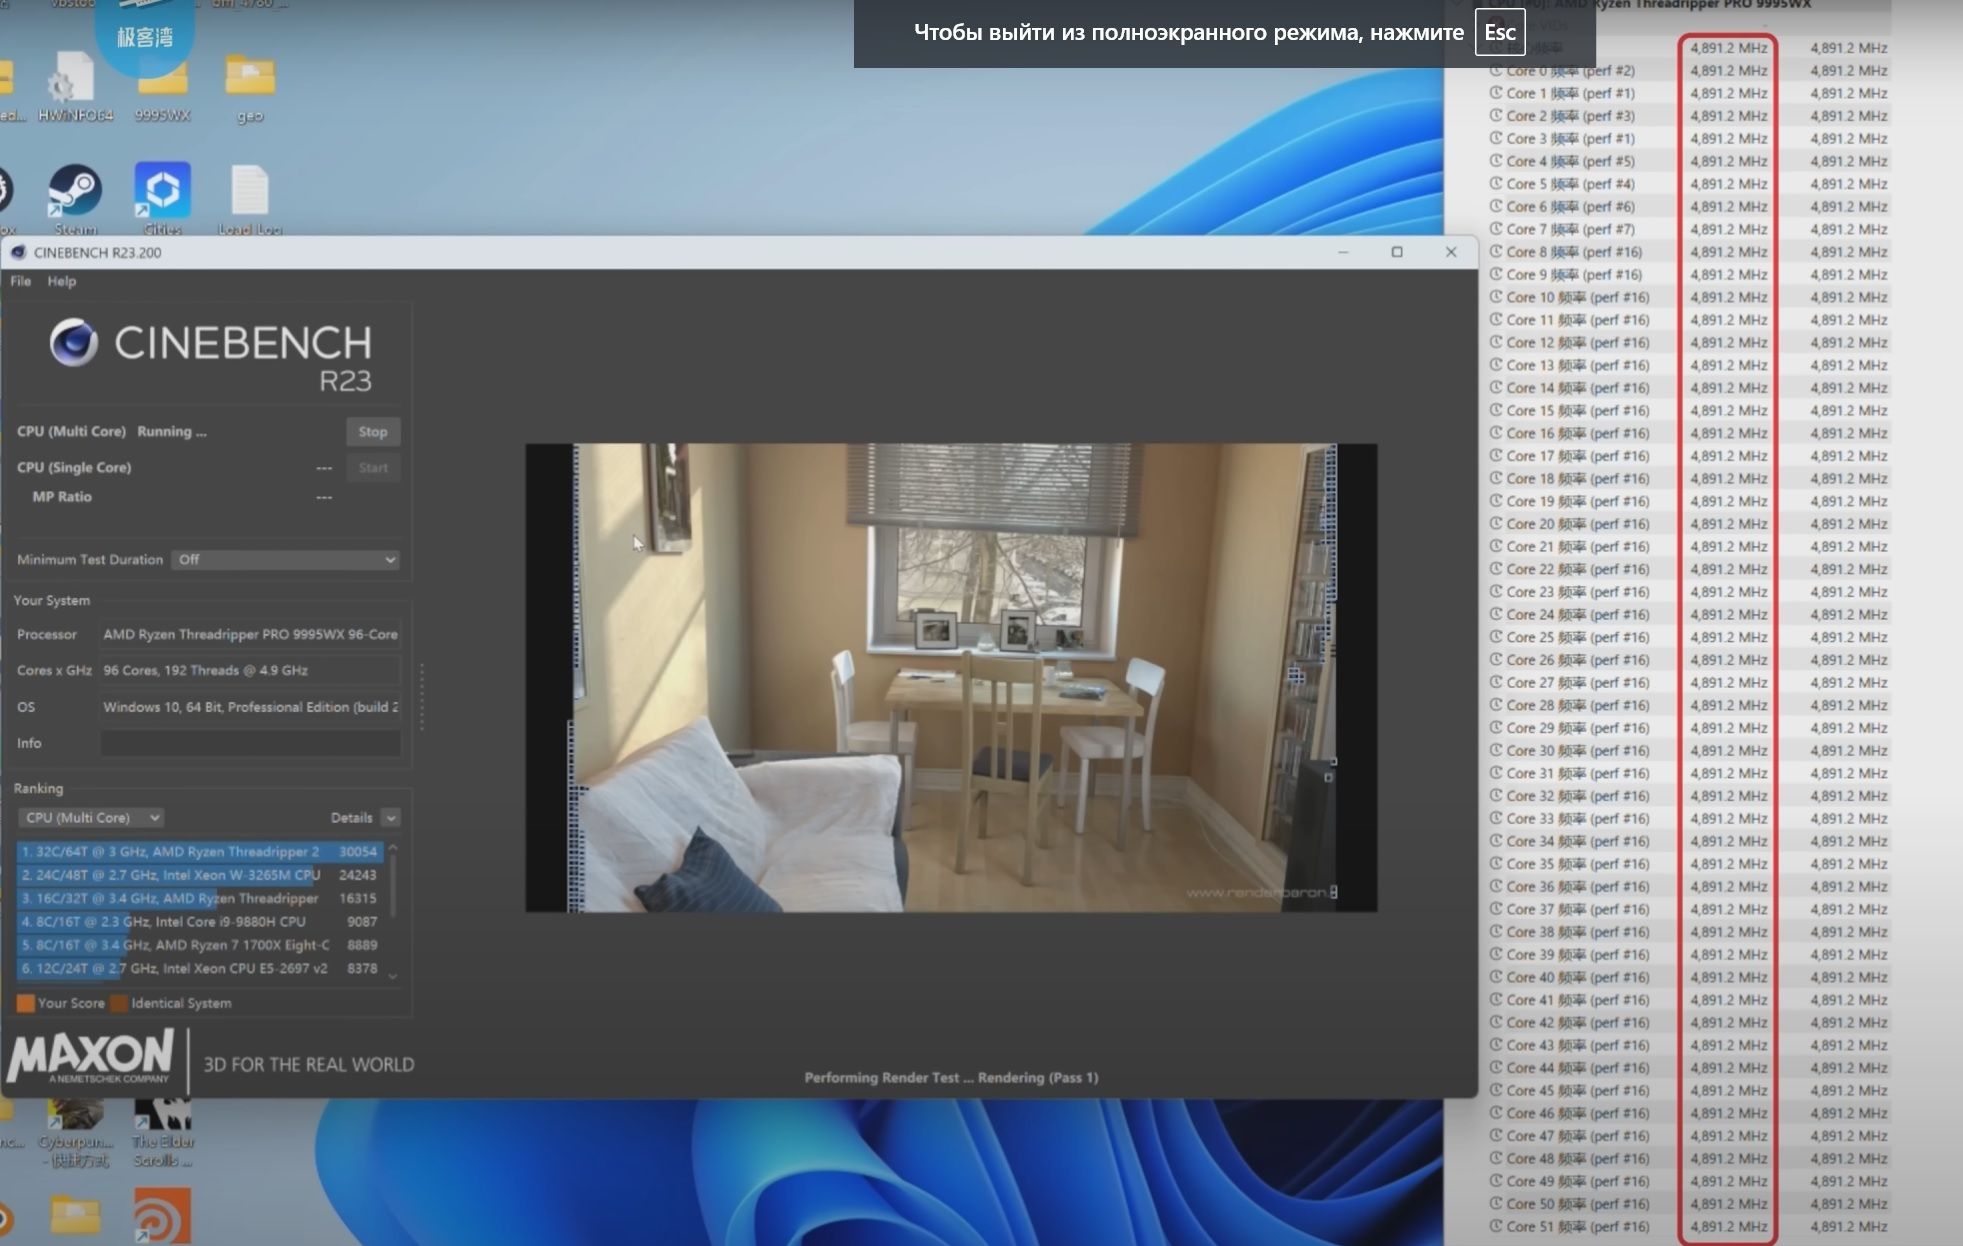Image resolution: width=1963 pixels, height=1246 pixels.
Task: Open the Cyberpunk desktop shortcut
Action: (75, 1133)
